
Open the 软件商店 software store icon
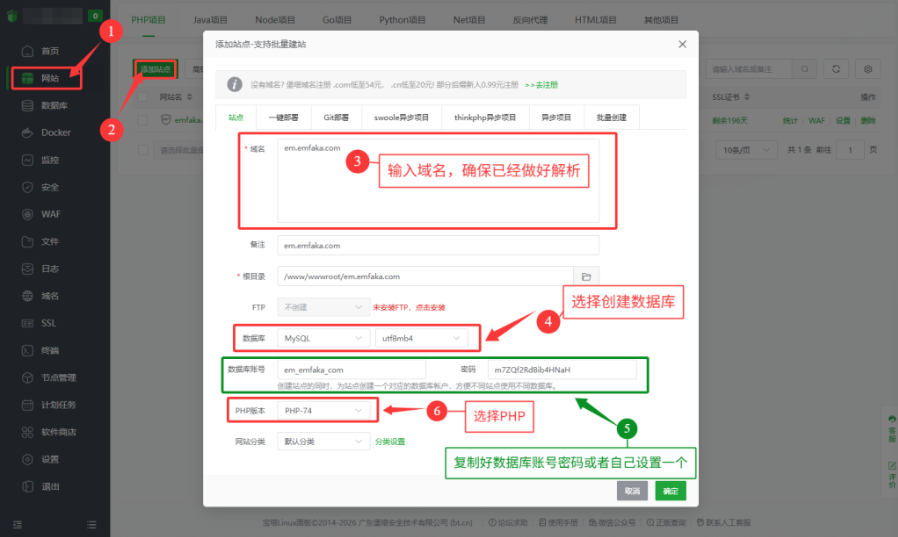[27, 432]
